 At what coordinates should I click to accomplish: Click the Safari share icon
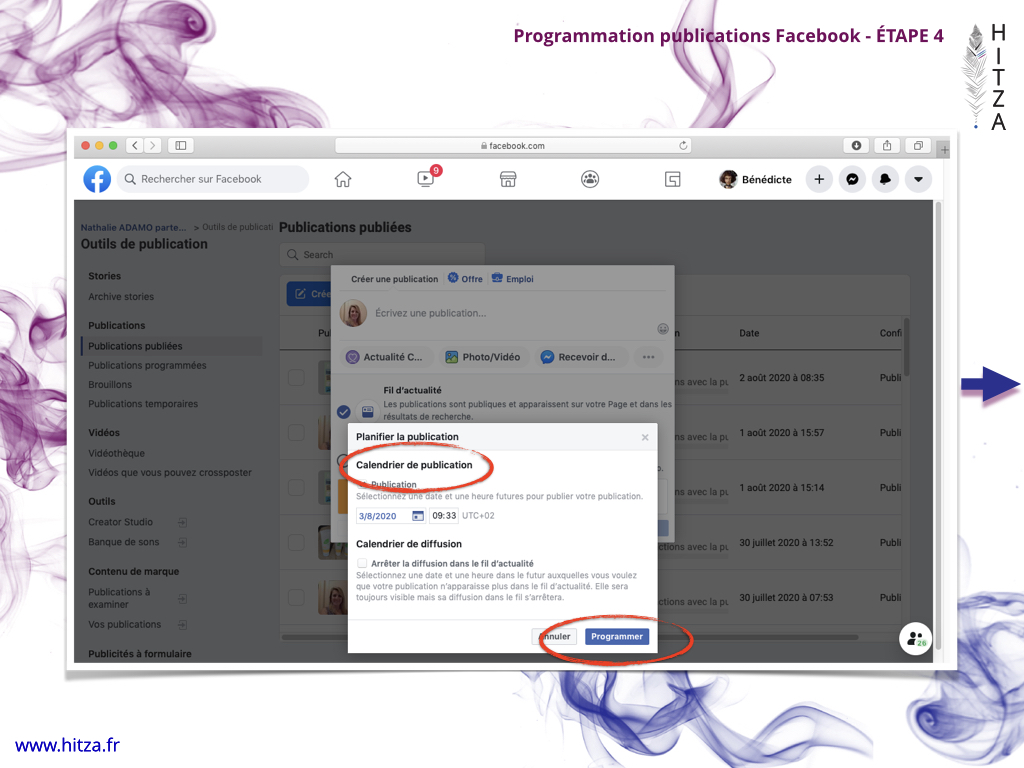pyautogui.click(x=887, y=145)
